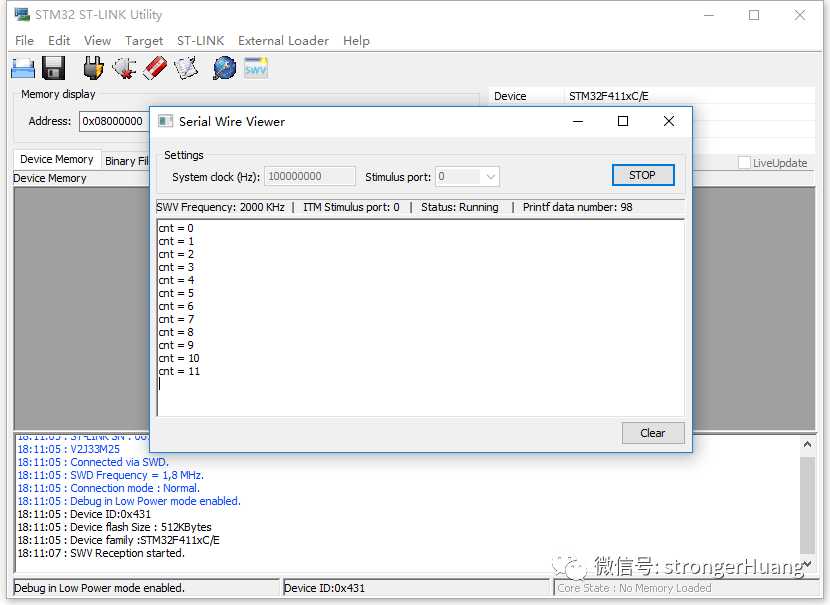This screenshot has height=605, width=830.
Task: Click the Save file floppy icon
Action: click(x=53, y=68)
